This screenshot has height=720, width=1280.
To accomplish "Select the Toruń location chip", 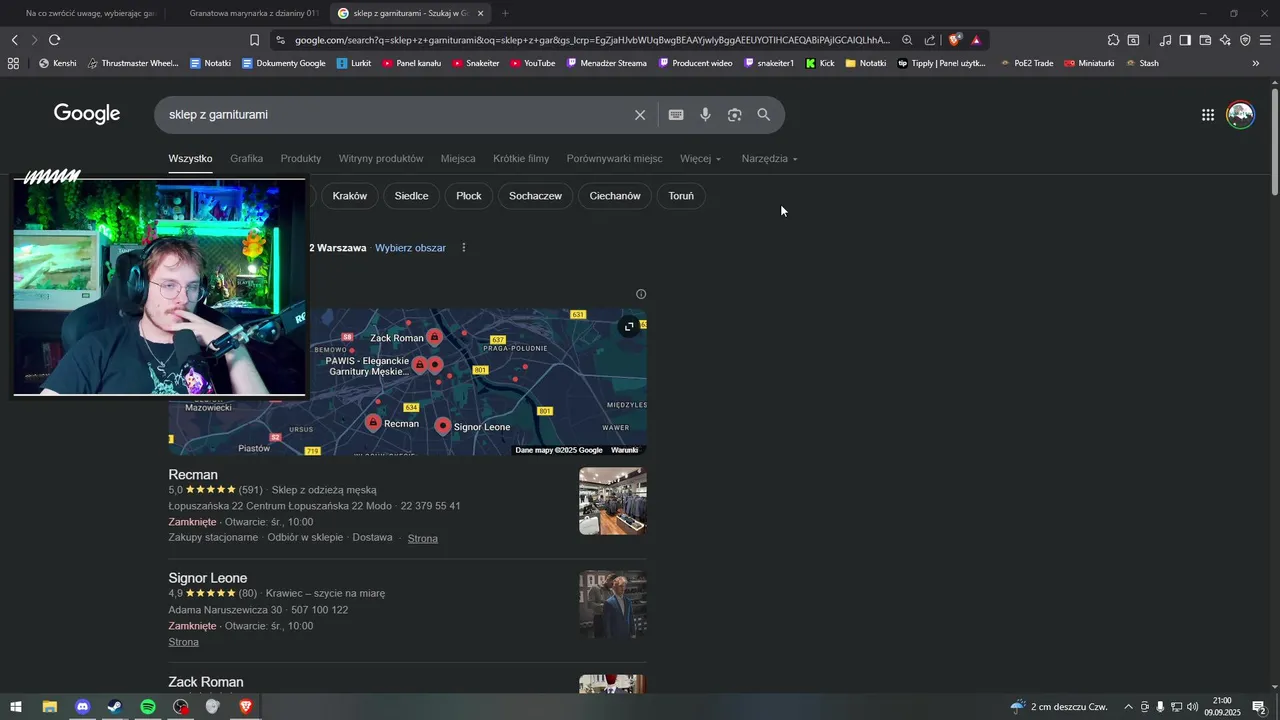I will [681, 196].
